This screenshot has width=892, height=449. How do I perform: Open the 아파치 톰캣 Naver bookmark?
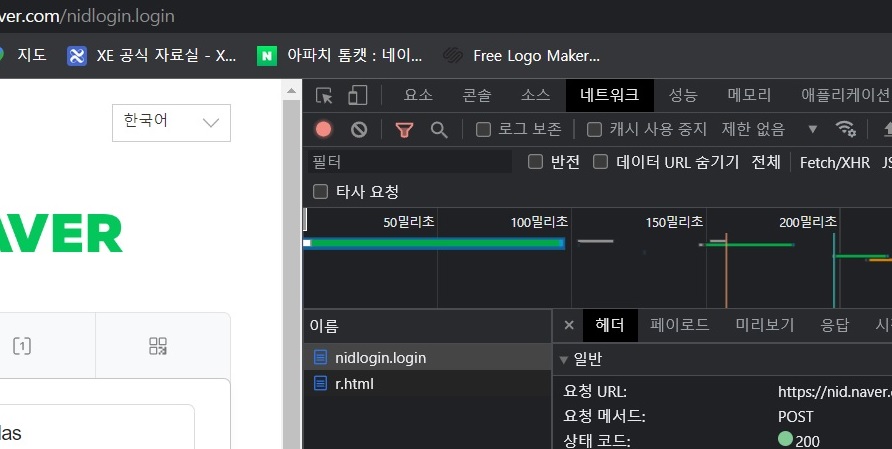coord(340,56)
